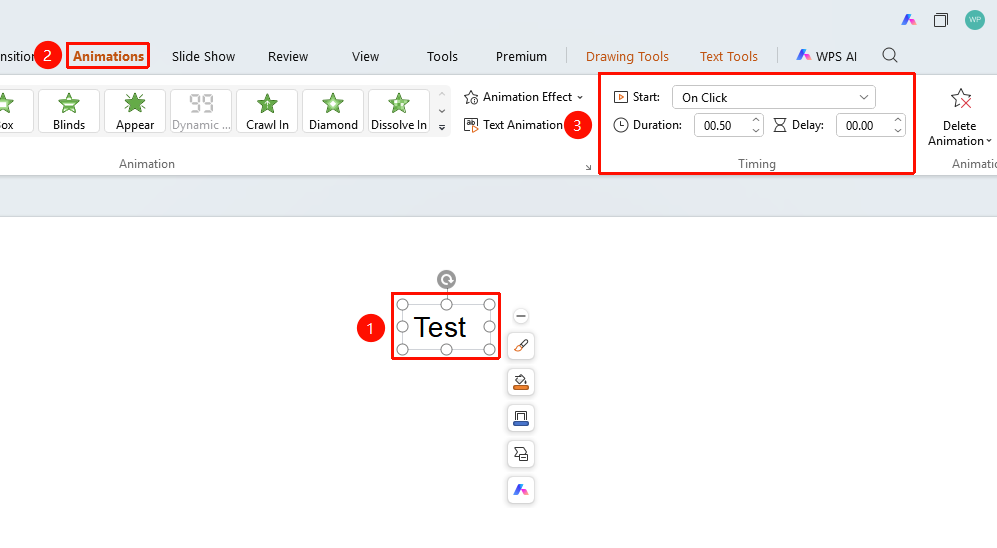Open WPS AI

(x=827, y=57)
